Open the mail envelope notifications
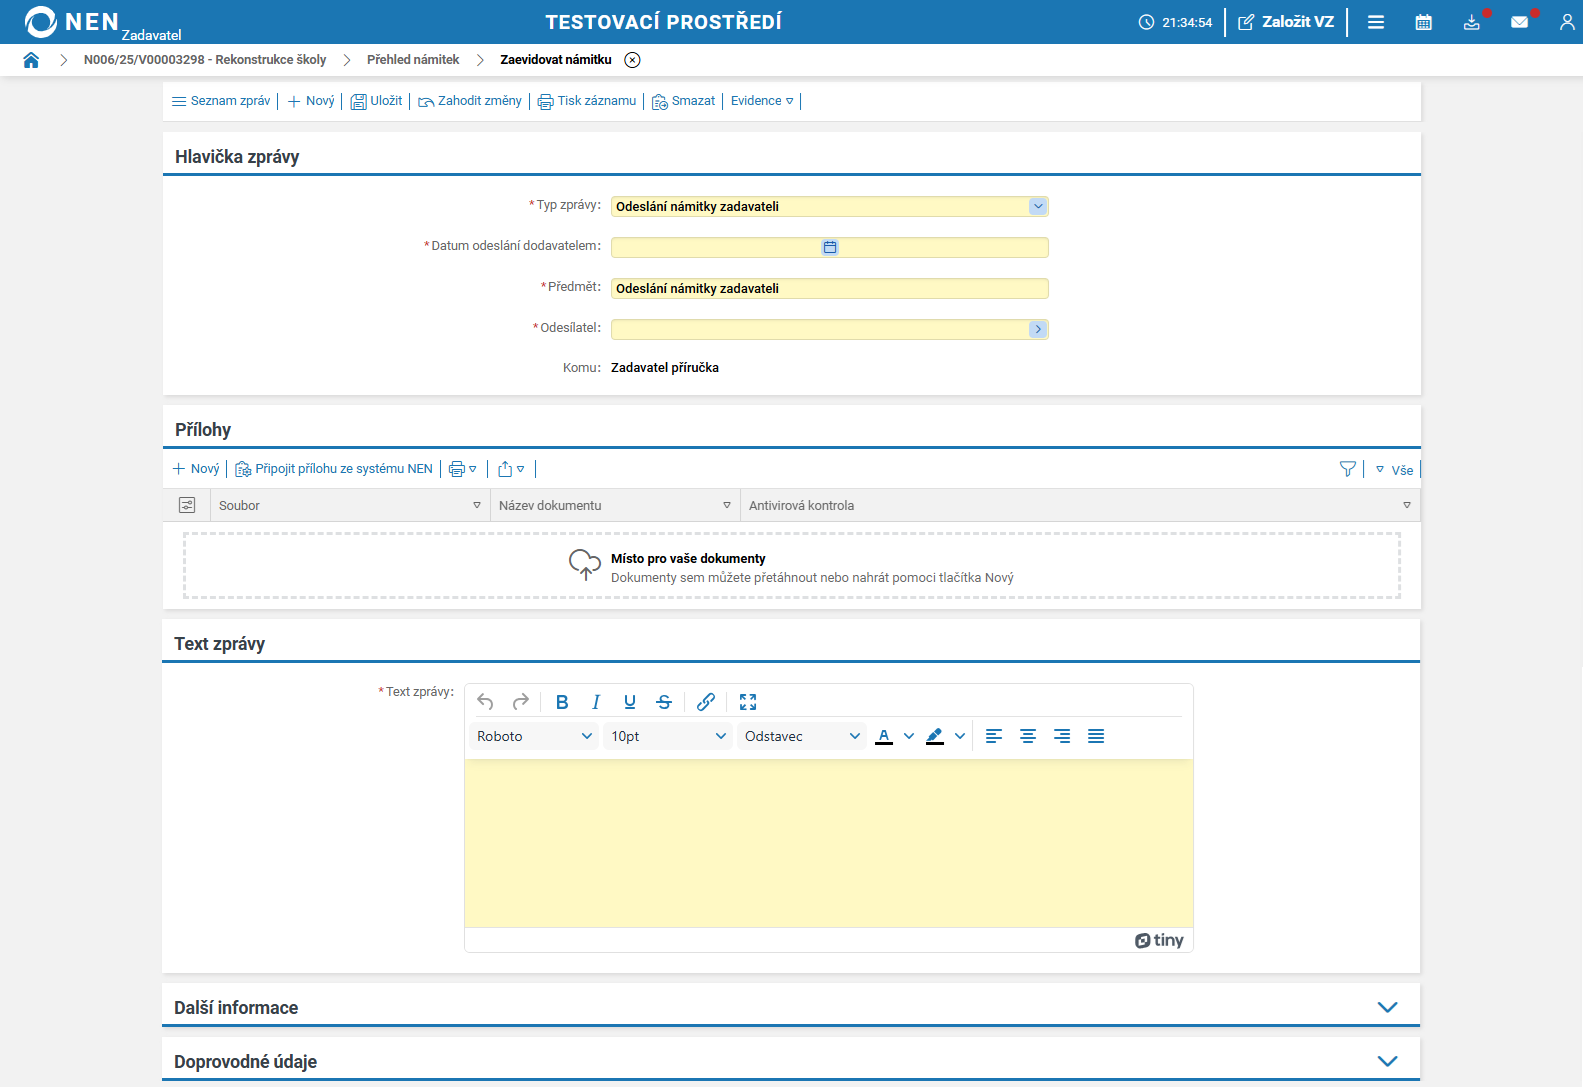 [x=1519, y=22]
